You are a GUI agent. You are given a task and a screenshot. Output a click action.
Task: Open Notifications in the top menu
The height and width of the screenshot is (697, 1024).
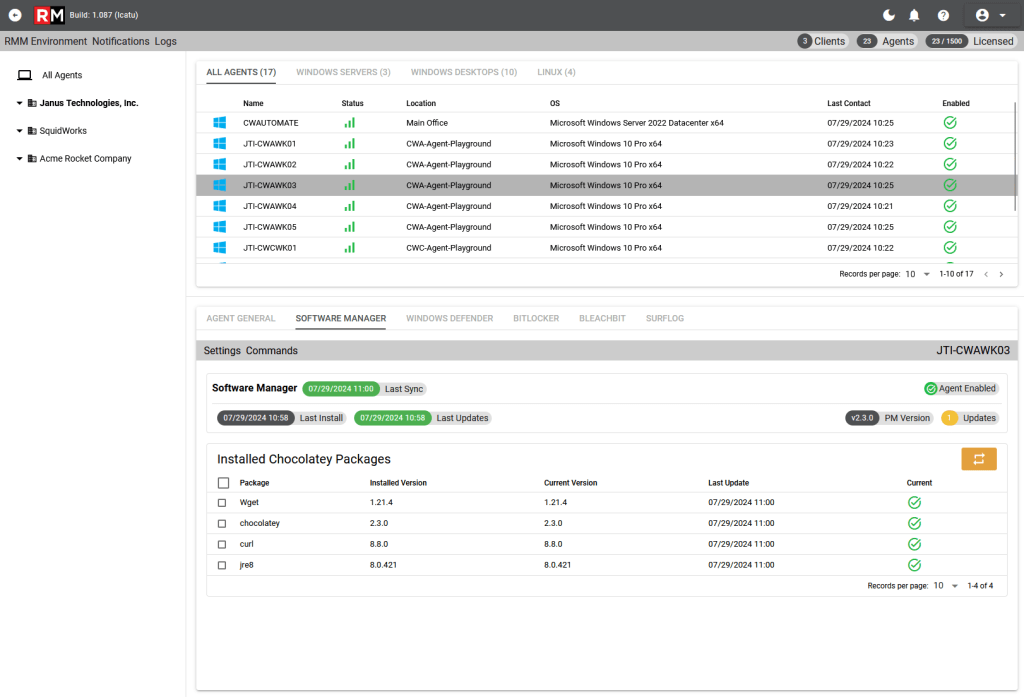pos(121,41)
